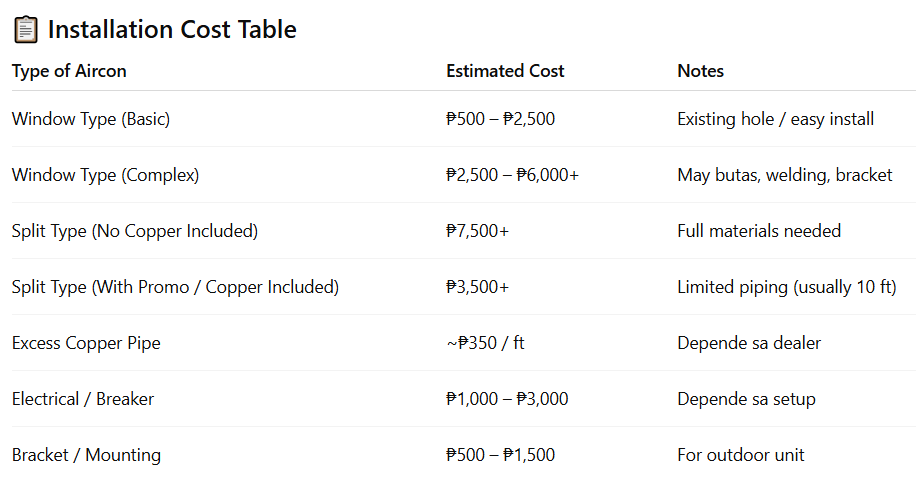Select the Excess Copper Pipe cell

click(x=86, y=343)
